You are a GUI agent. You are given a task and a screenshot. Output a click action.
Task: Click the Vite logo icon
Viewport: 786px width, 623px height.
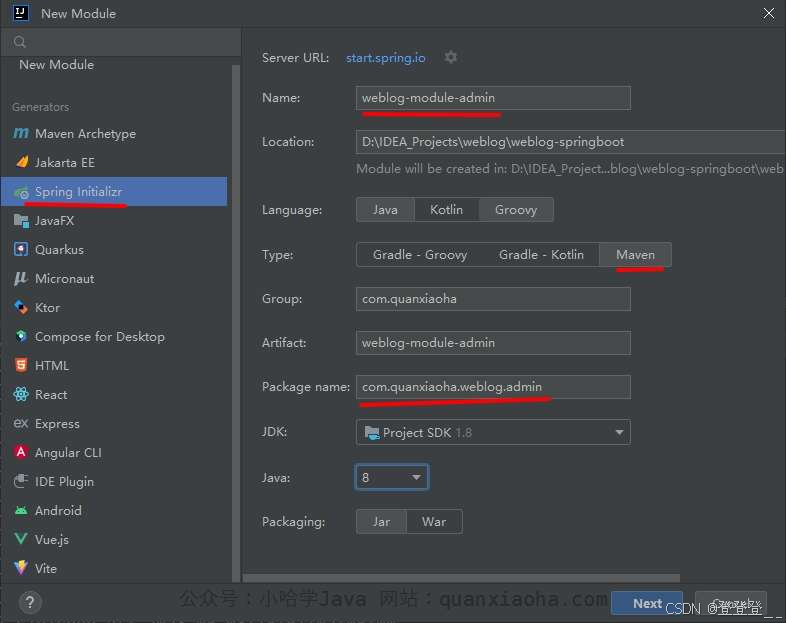(x=21, y=568)
